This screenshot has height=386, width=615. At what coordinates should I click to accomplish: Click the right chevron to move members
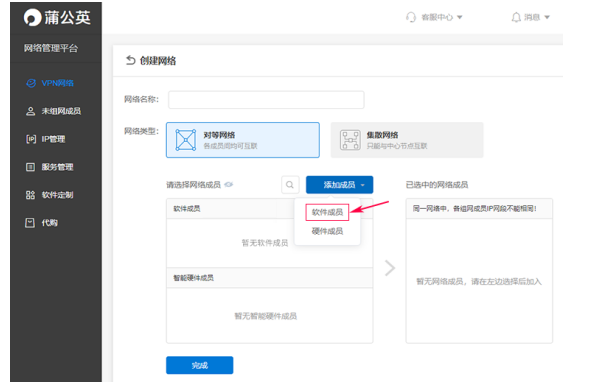(x=389, y=268)
